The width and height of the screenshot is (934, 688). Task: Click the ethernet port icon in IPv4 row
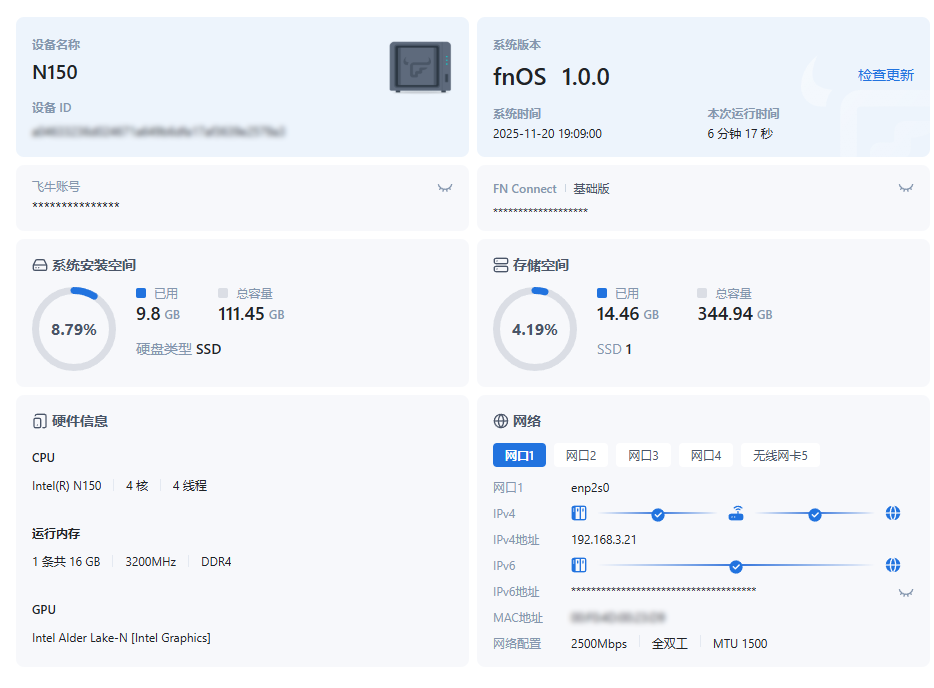(x=579, y=514)
